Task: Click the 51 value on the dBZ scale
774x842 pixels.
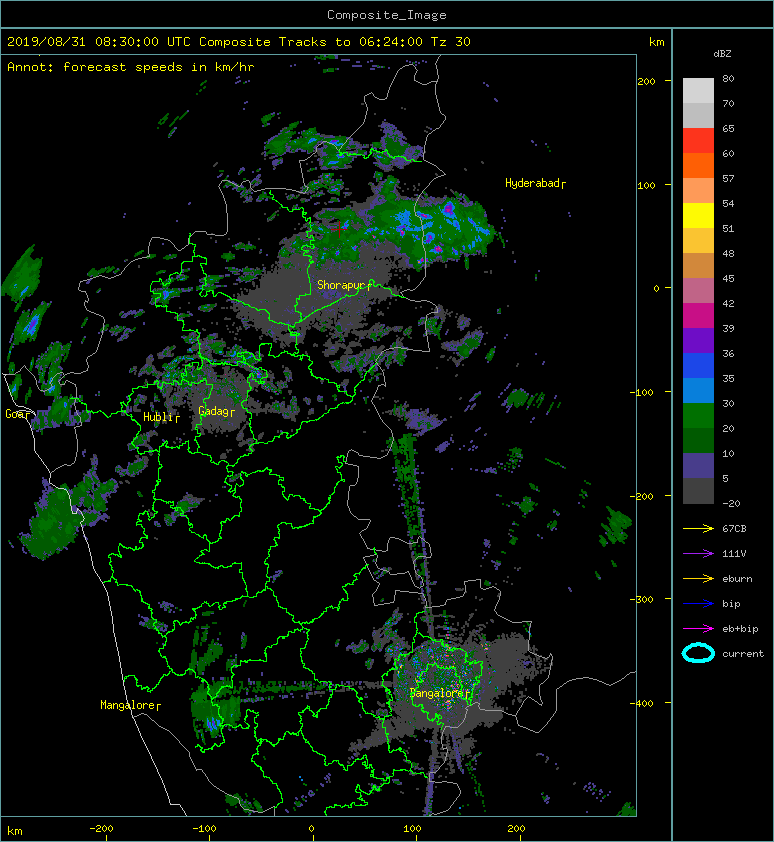Action: 728,228
